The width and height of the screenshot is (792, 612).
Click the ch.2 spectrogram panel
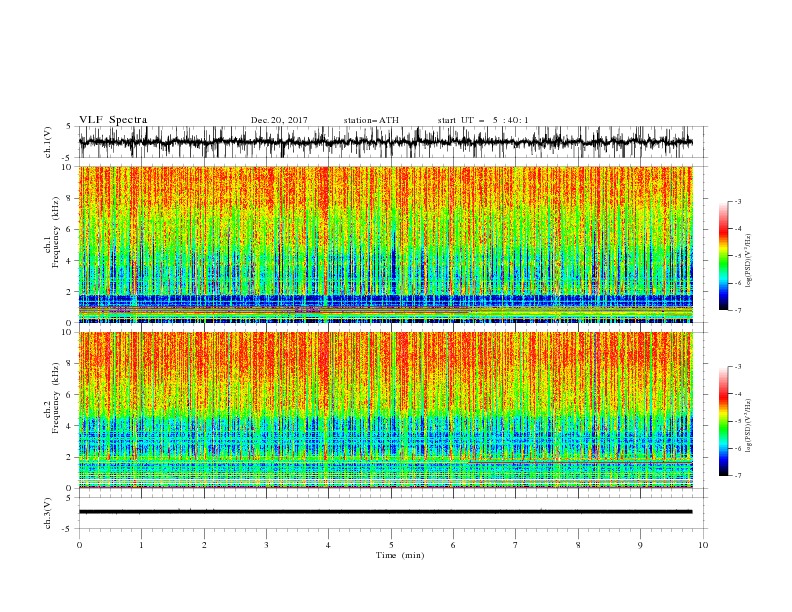tap(386, 410)
